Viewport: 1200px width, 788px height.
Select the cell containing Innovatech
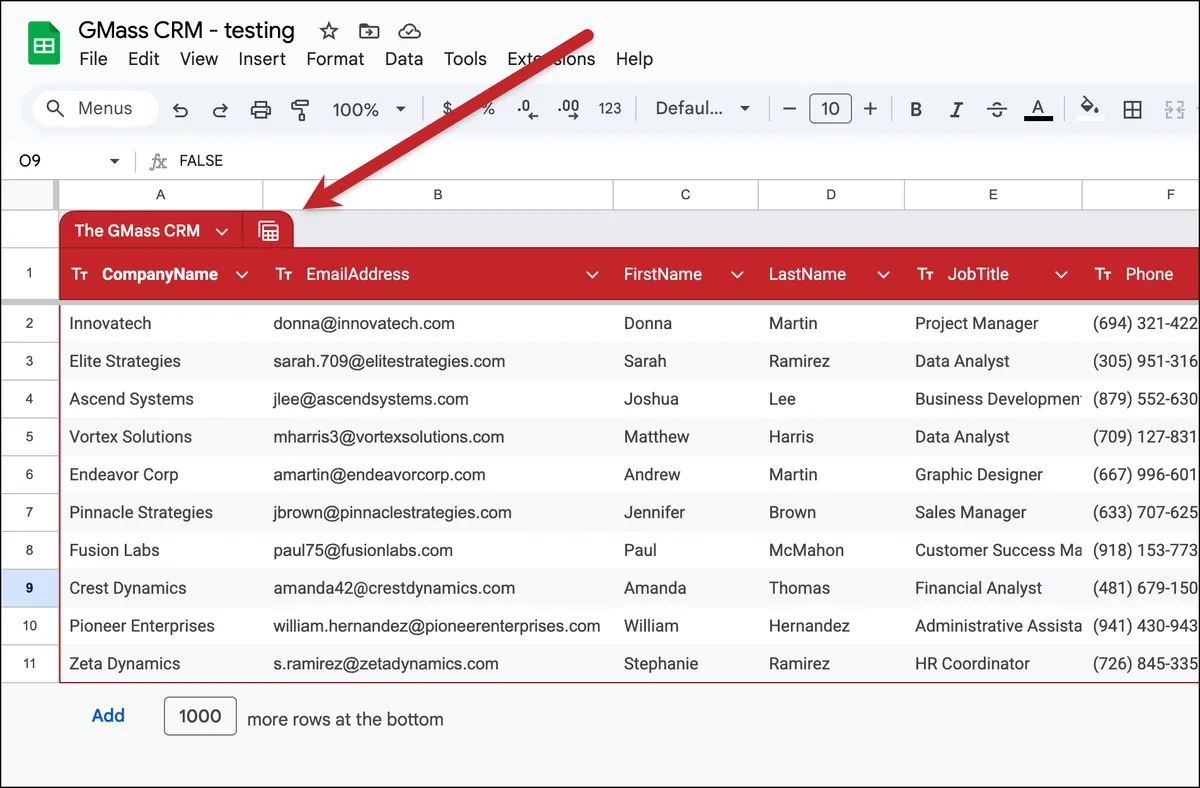coord(161,324)
